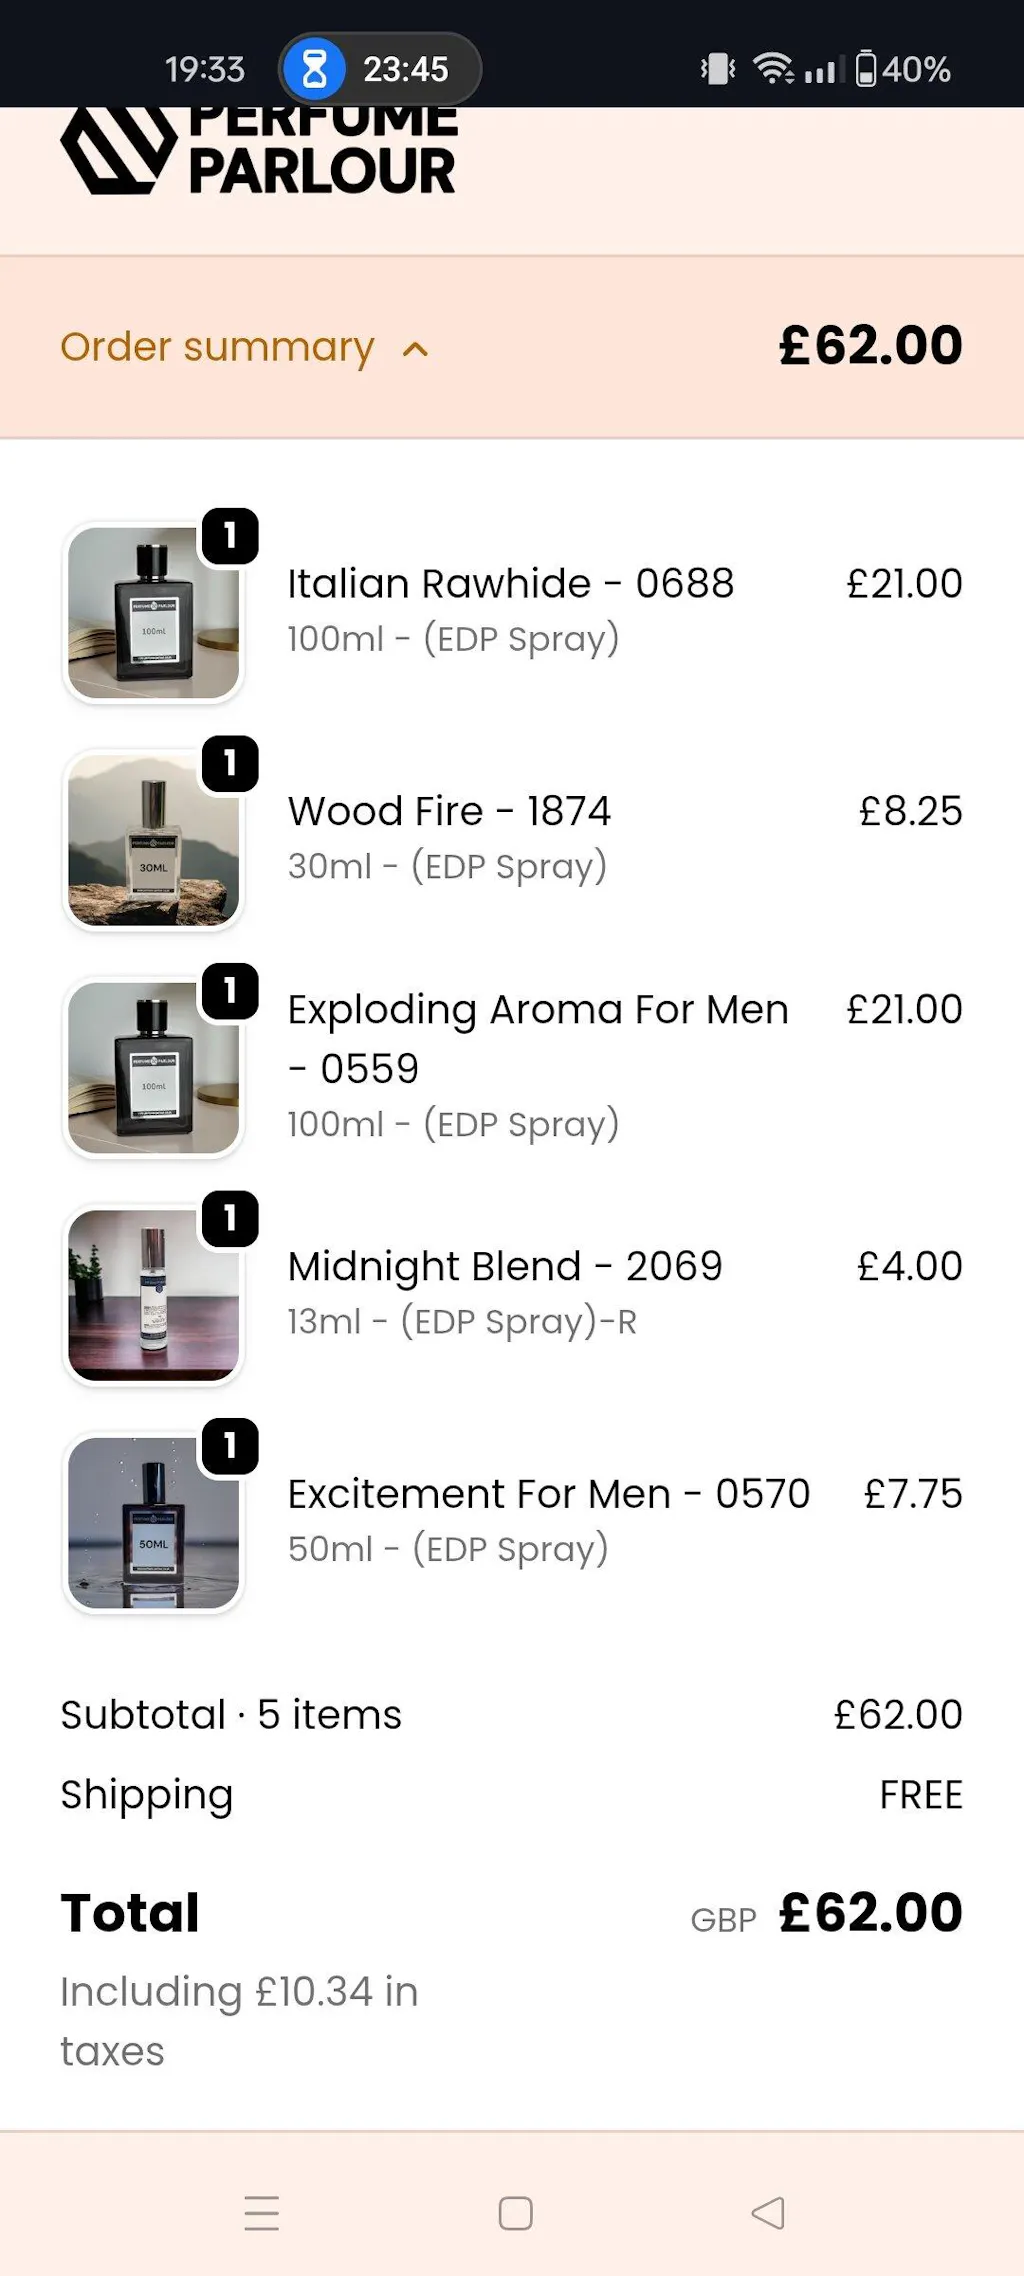Tap the Wi-Fi status icon

773,69
